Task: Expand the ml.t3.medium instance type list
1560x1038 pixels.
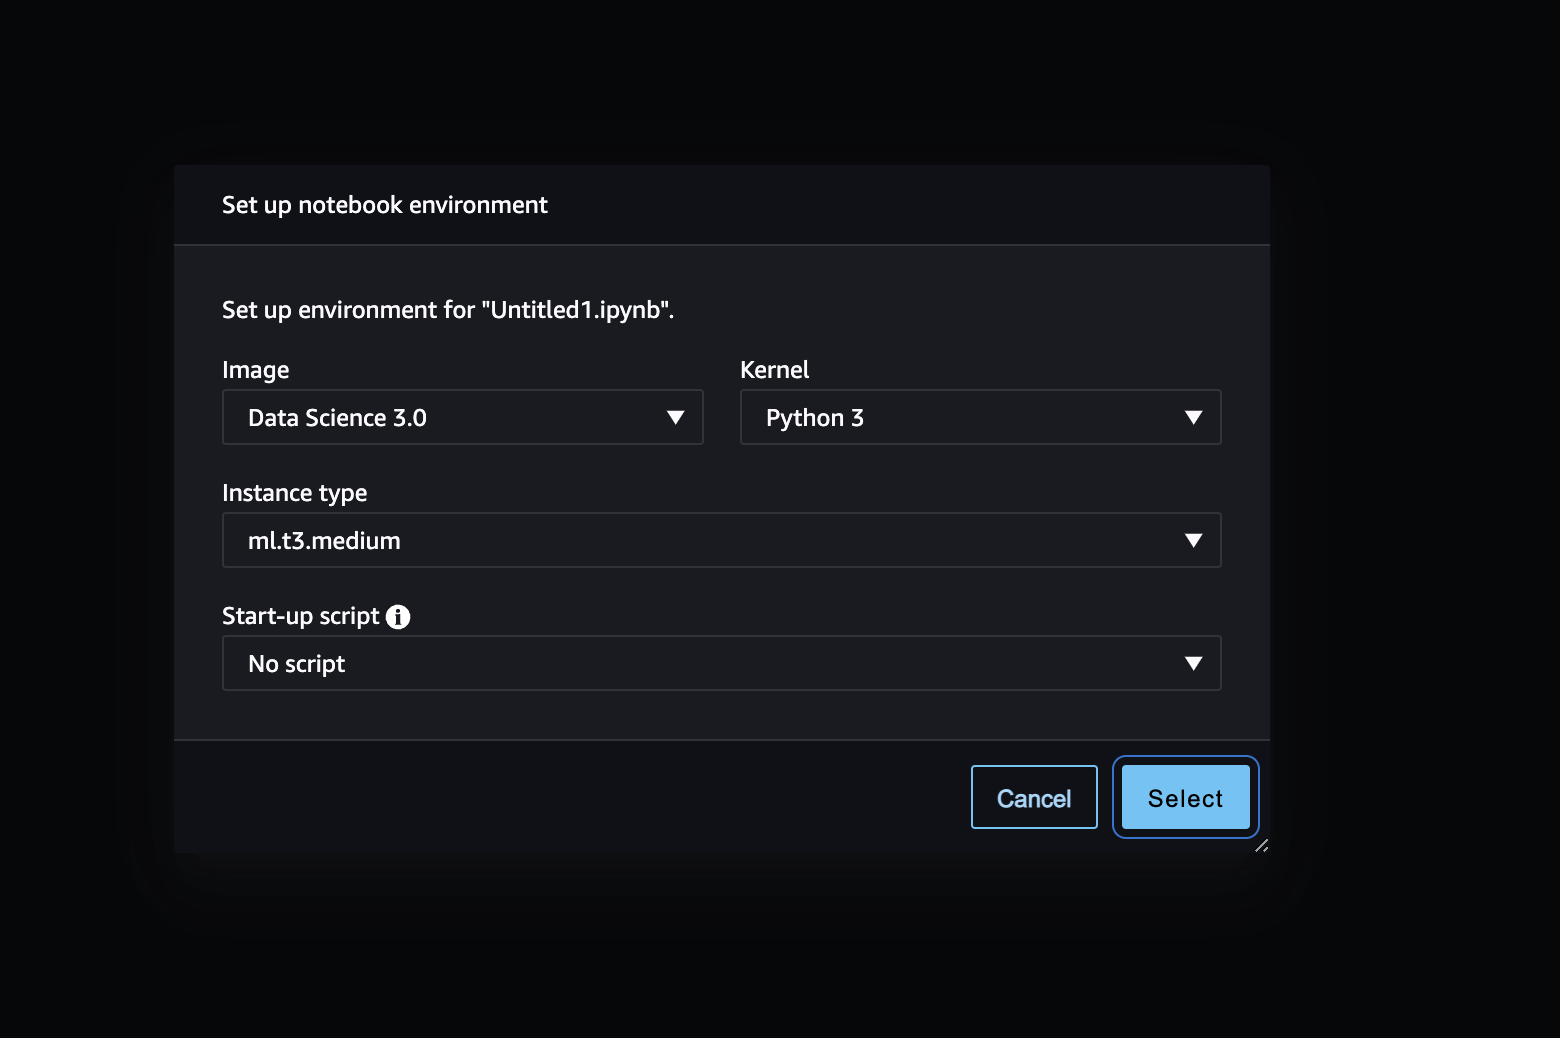Action: [x=700, y=541]
